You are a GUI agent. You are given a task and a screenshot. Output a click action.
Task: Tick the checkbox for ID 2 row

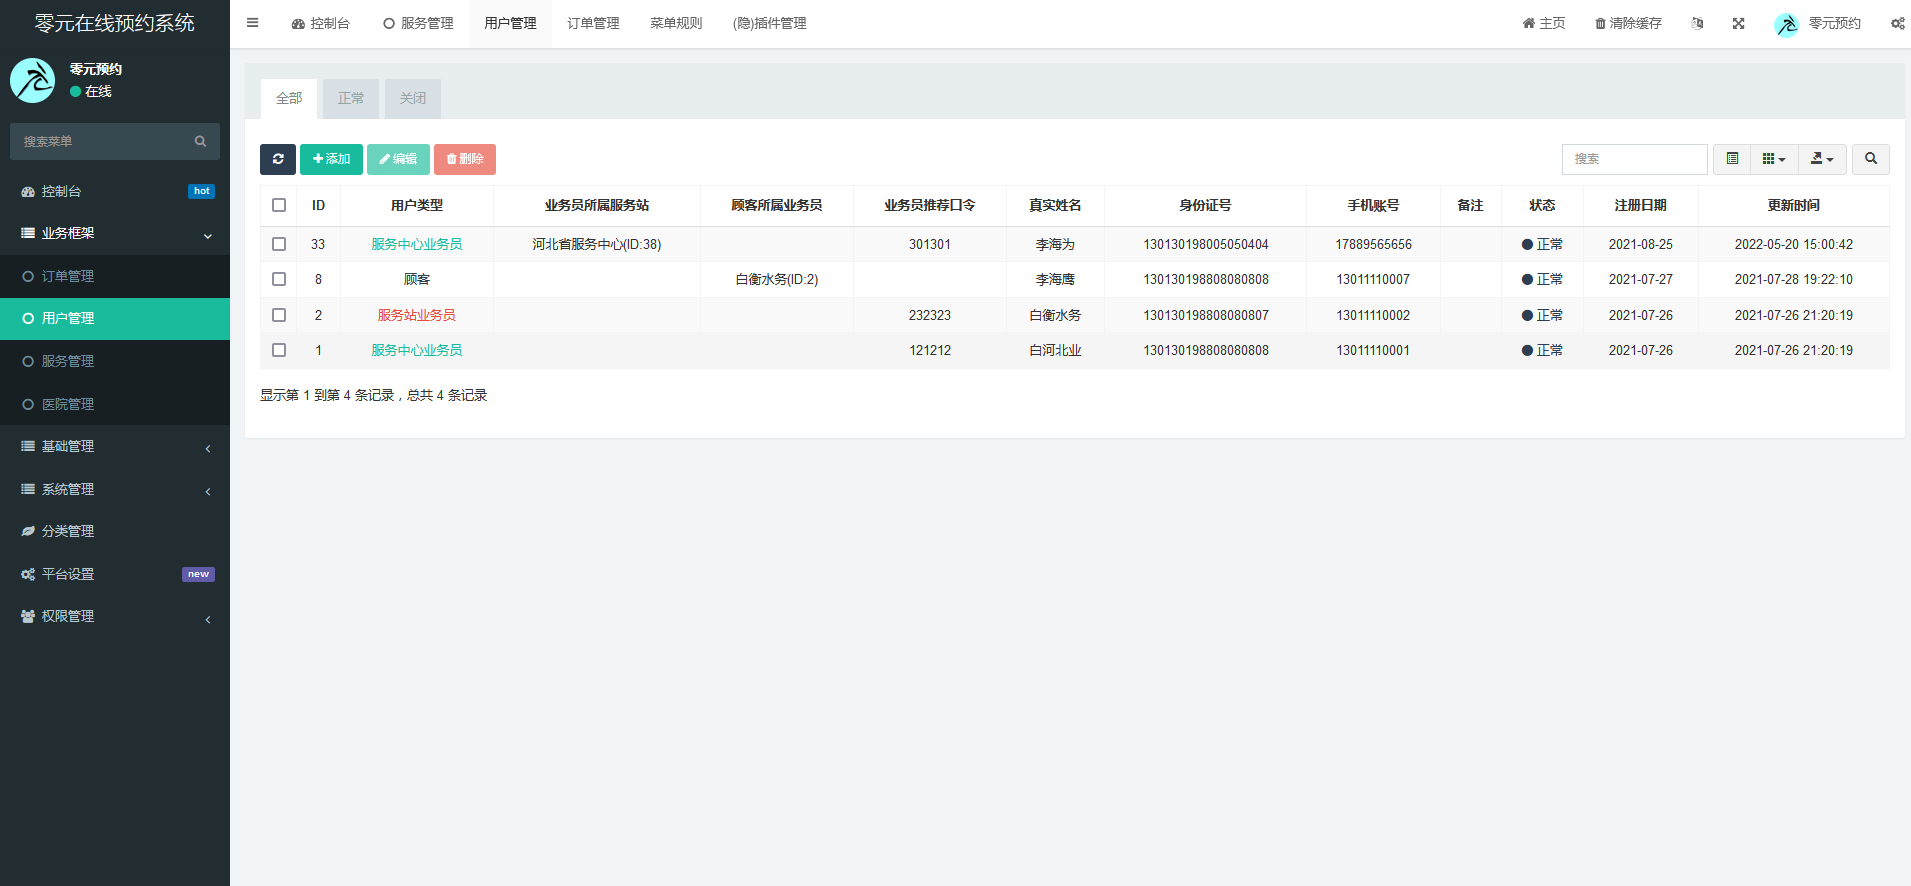click(x=279, y=315)
